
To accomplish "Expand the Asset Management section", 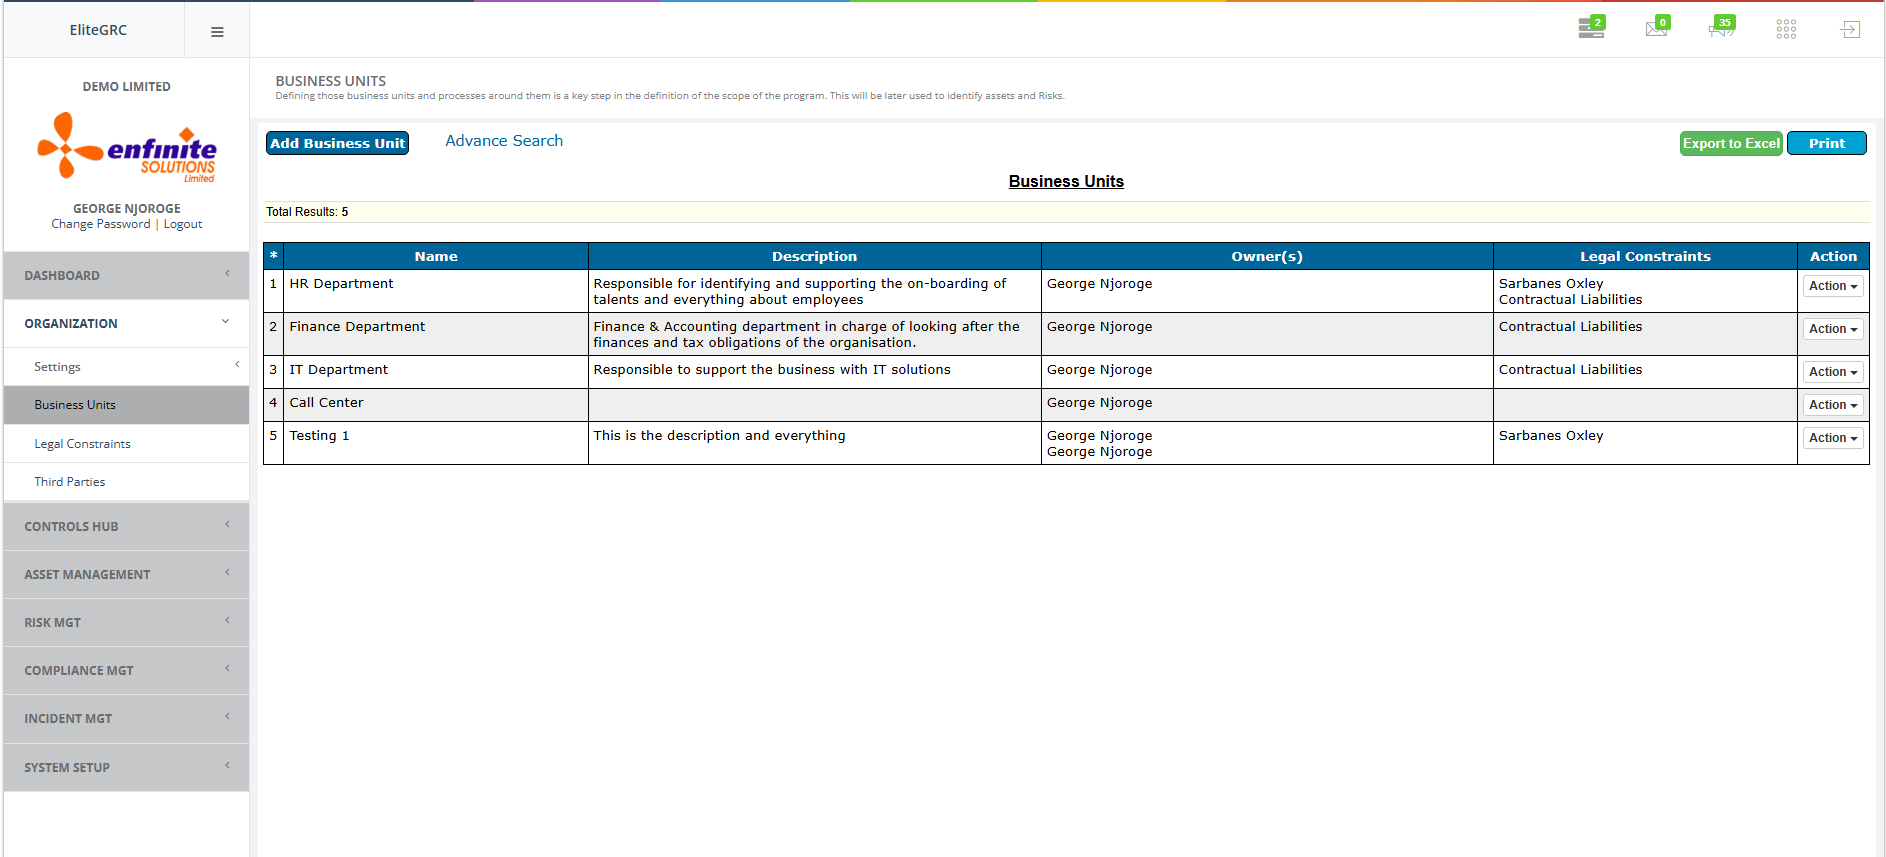I will (126, 574).
